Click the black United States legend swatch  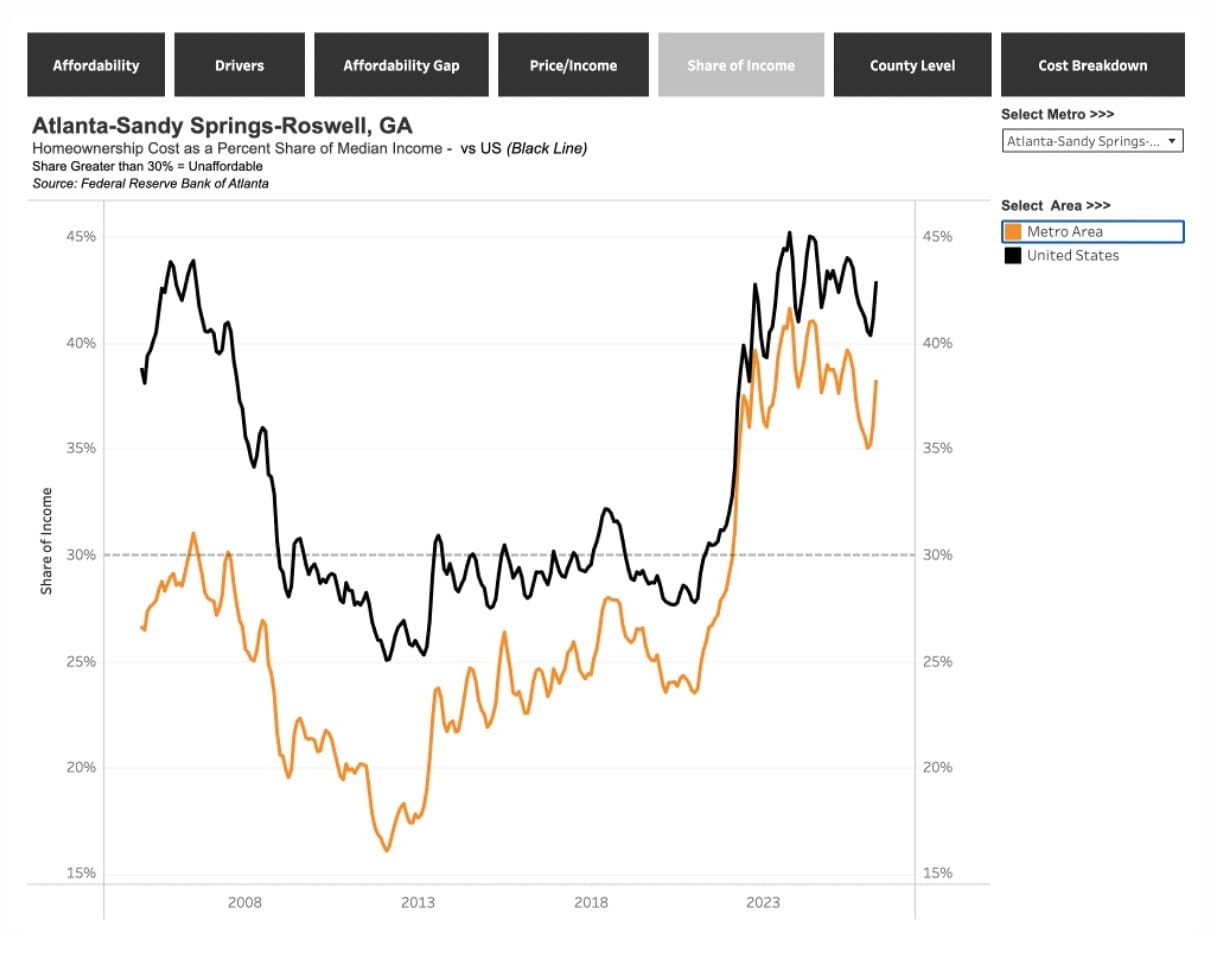click(x=1013, y=256)
